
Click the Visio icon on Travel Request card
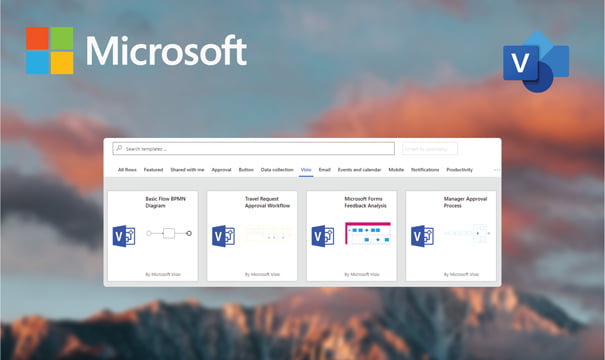click(x=223, y=236)
